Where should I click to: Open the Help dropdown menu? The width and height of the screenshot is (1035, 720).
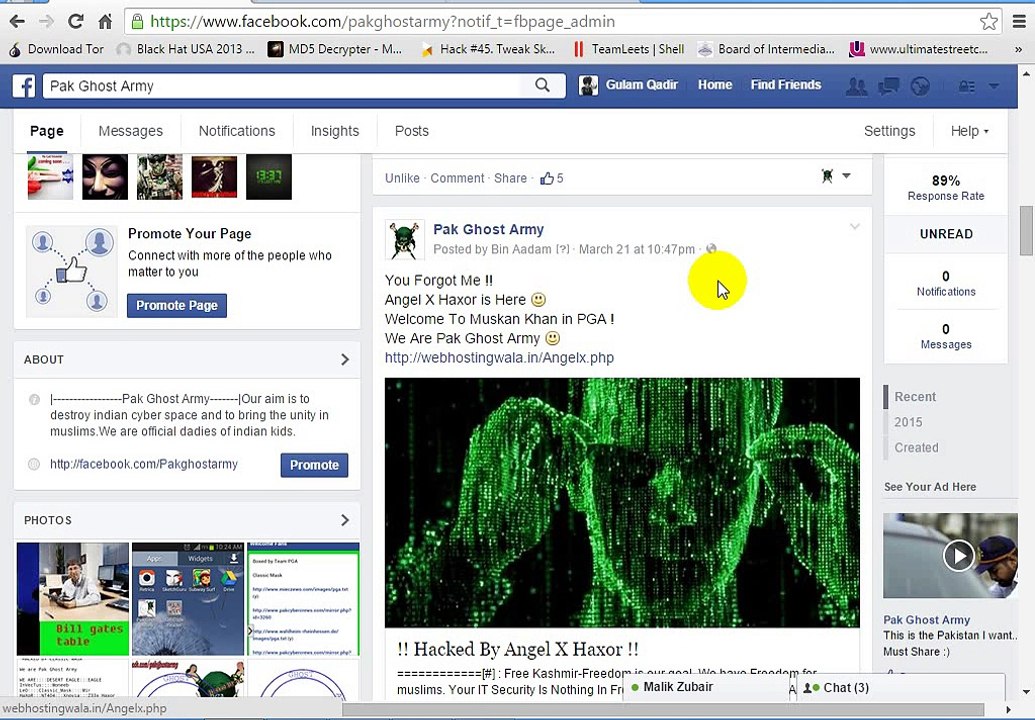pyautogui.click(x=969, y=131)
